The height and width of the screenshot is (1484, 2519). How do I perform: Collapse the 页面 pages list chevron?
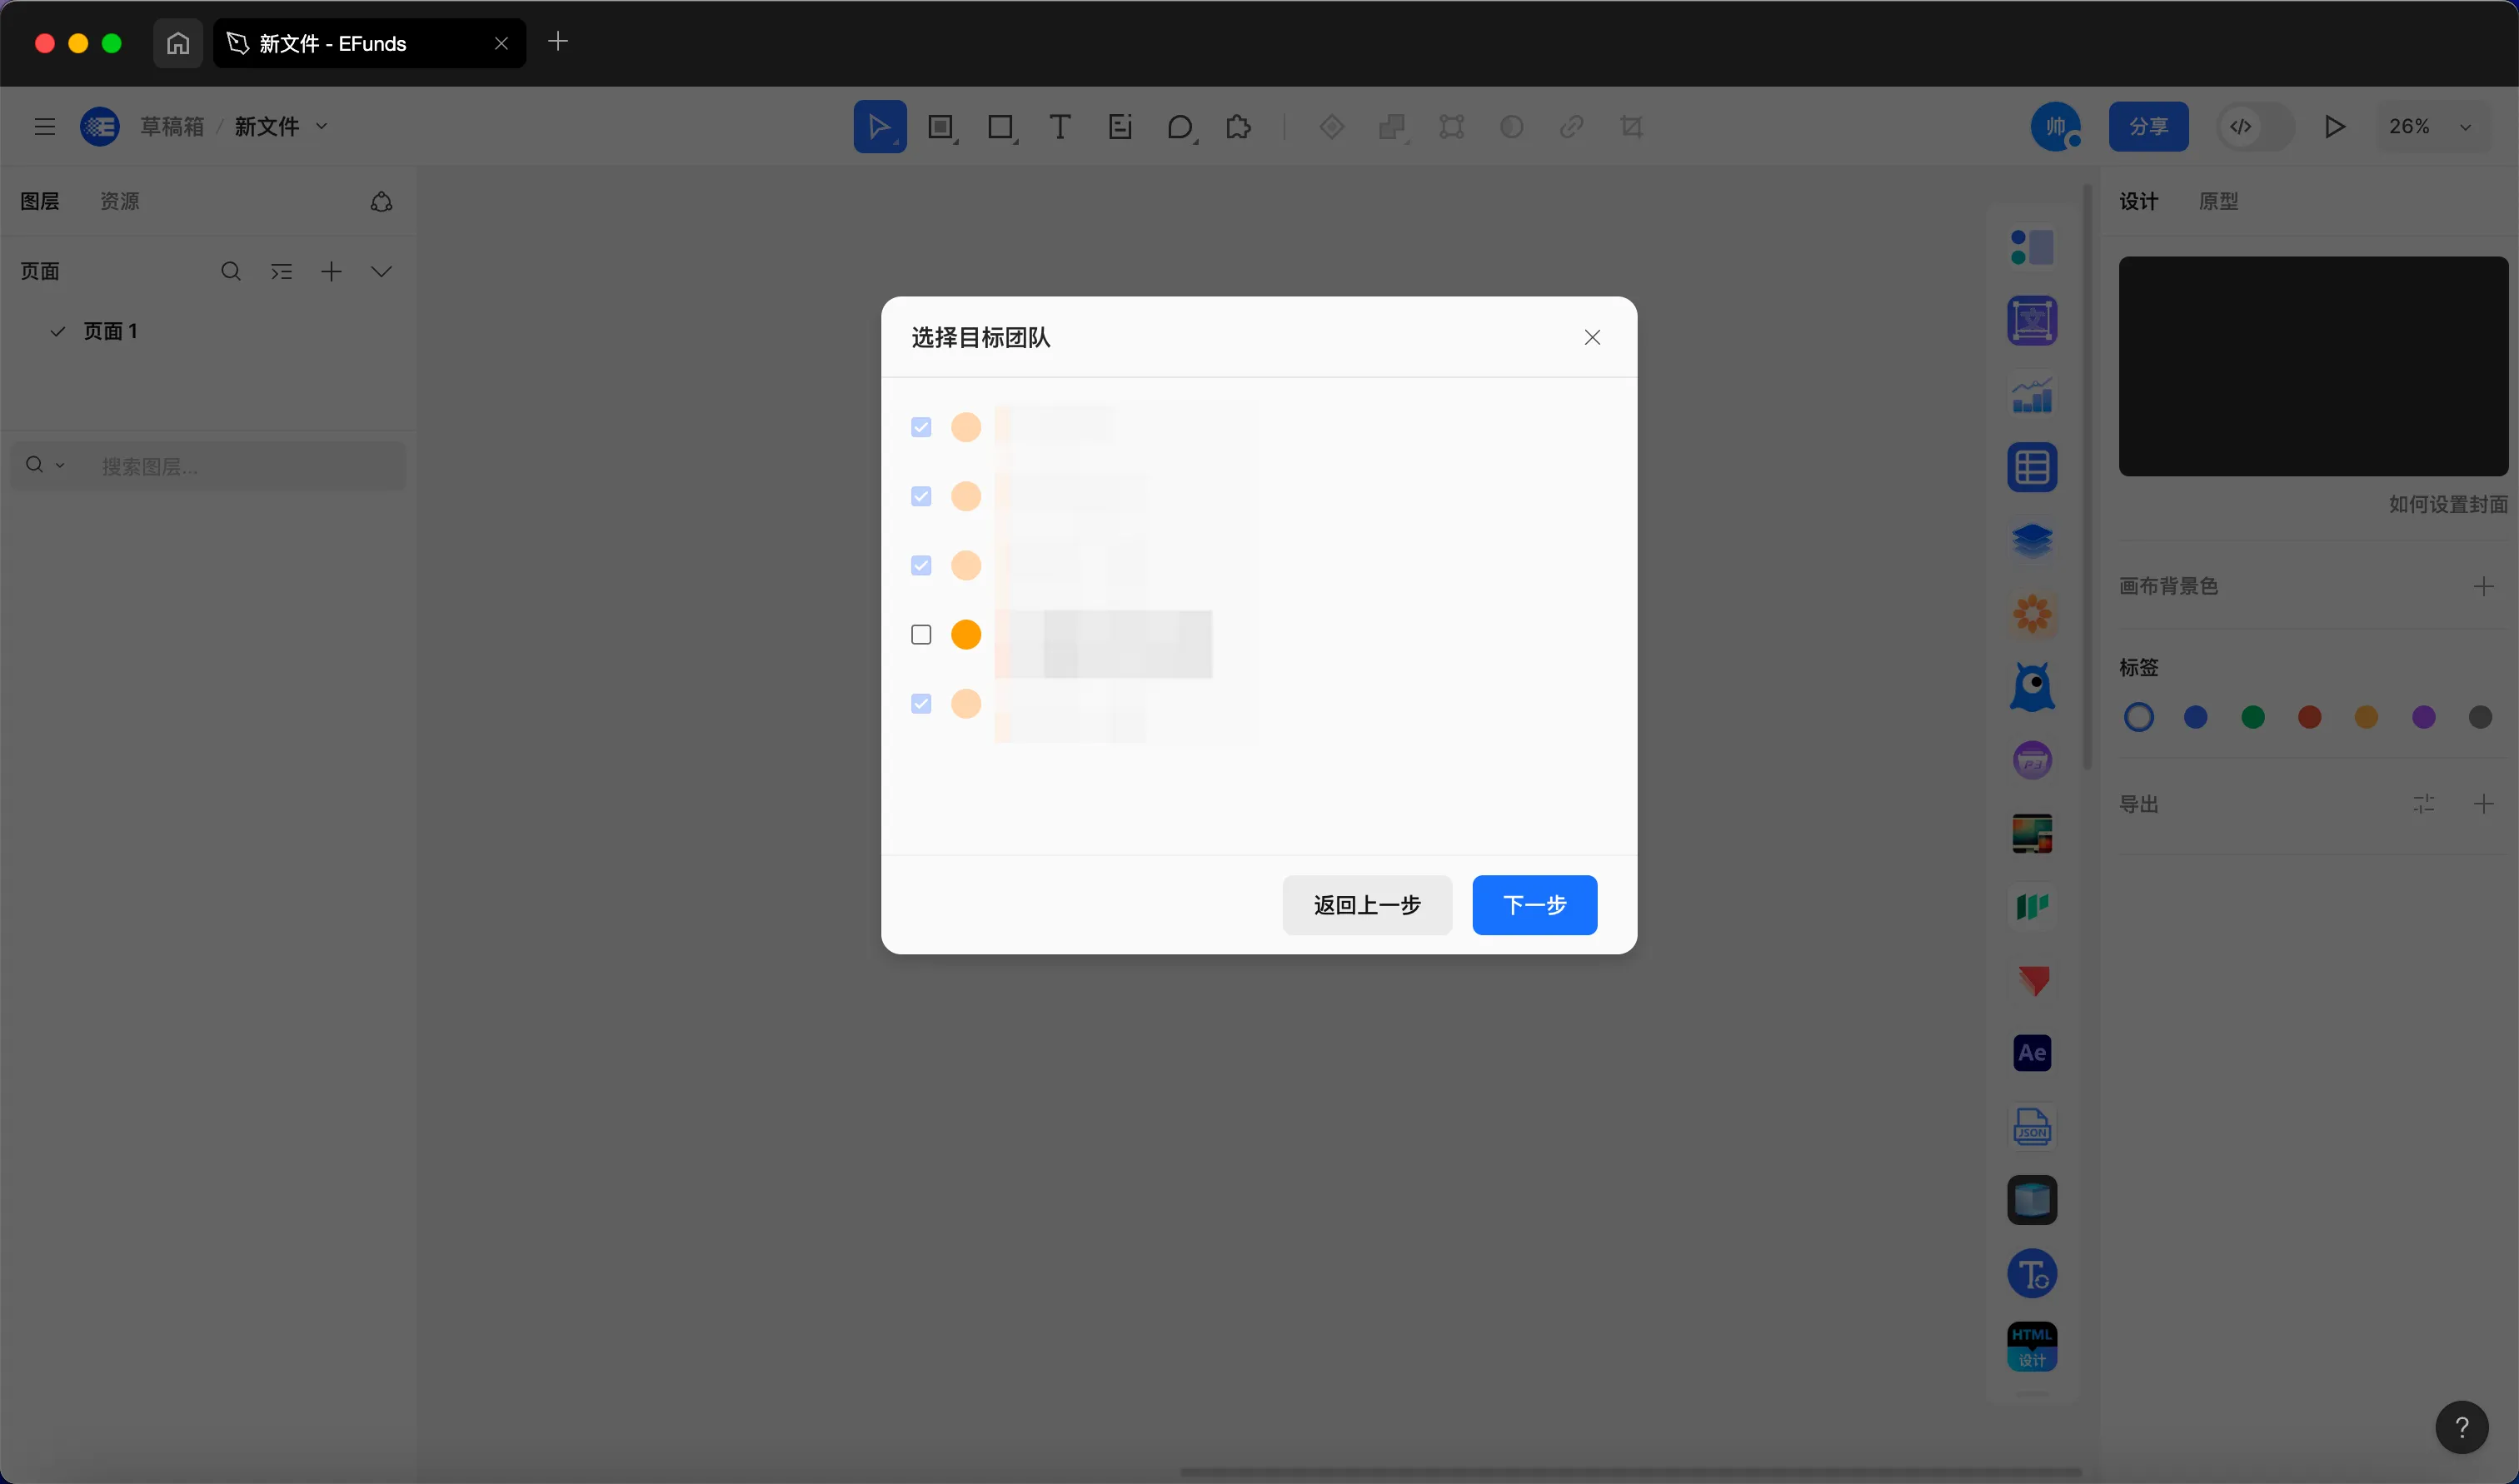381,272
